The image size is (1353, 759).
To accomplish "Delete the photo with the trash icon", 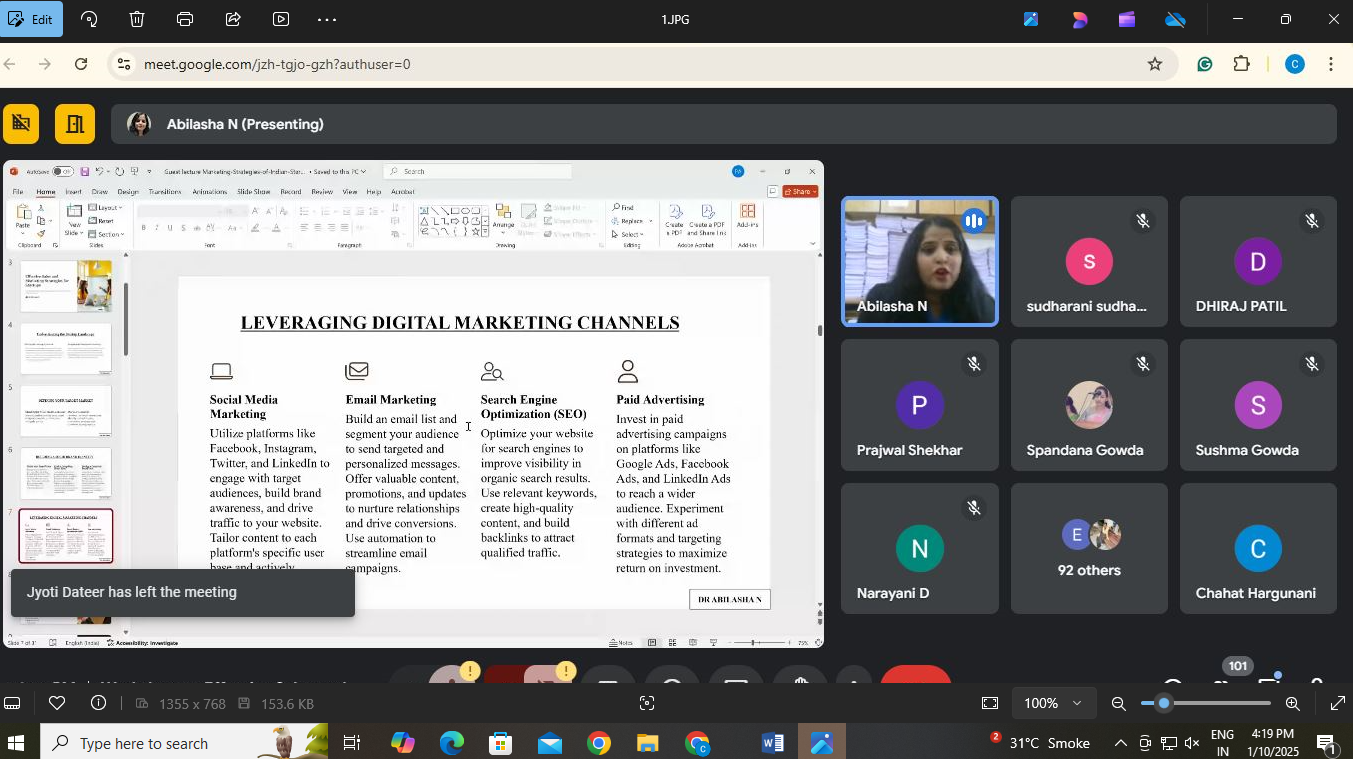I will (x=137, y=19).
